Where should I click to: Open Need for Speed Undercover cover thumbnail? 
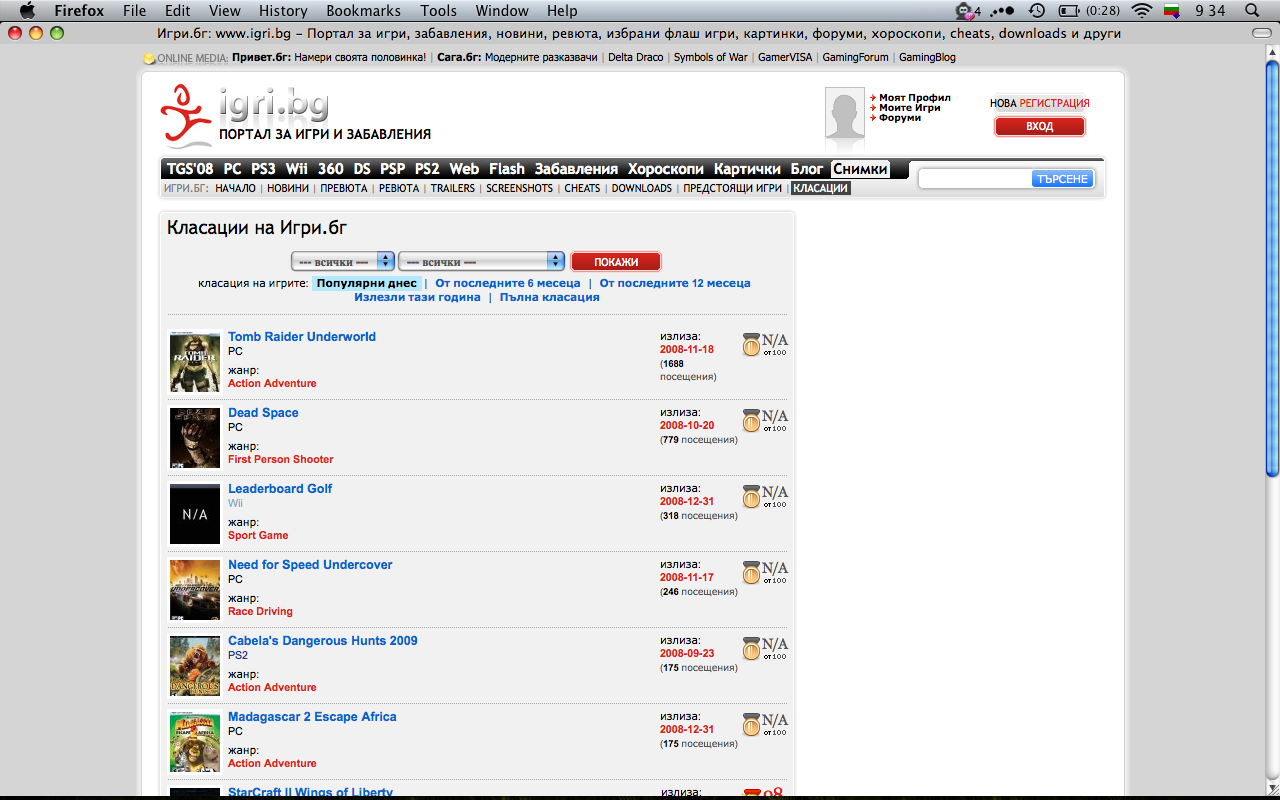[195, 590]
